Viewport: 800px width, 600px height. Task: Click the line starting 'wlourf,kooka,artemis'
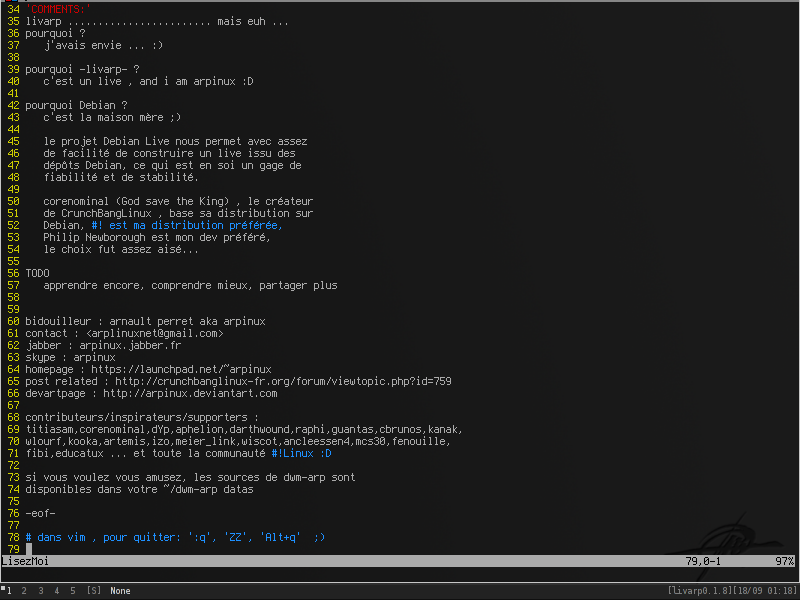(x=238, y=441)
